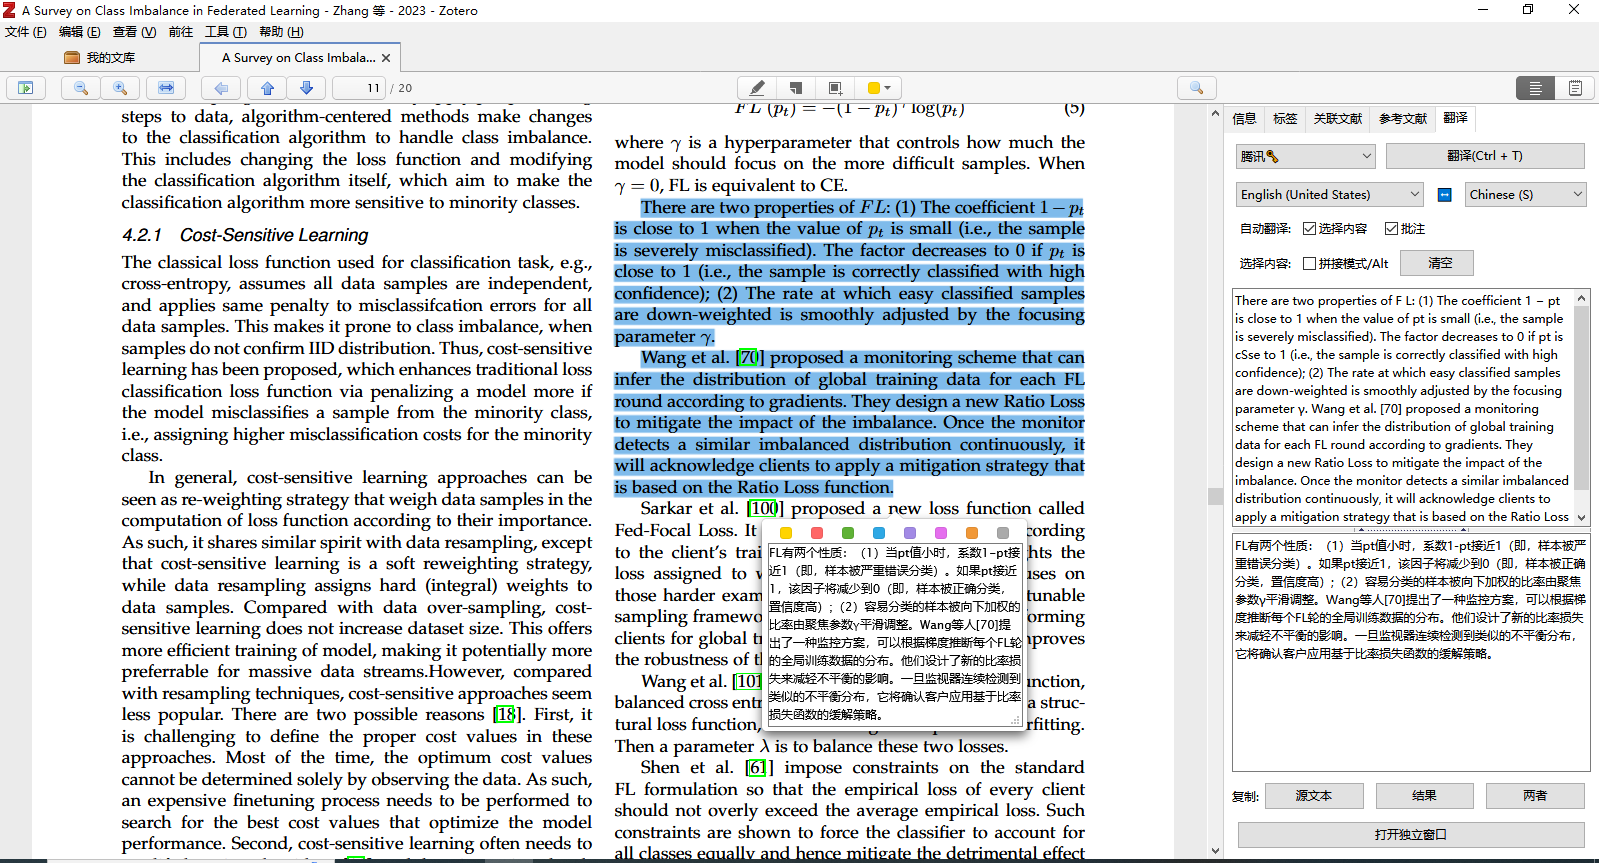
Task: Pick the yellow color in annotation popup
Action: 785,533
